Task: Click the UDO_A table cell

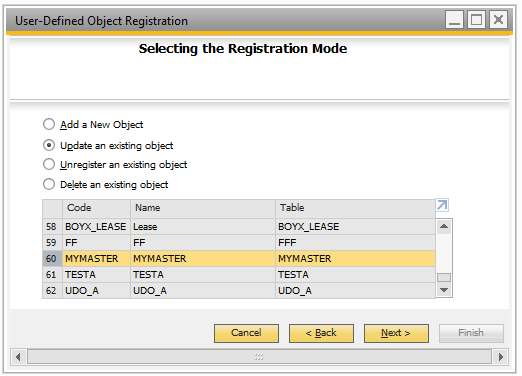Action: (x=355, y=291)
